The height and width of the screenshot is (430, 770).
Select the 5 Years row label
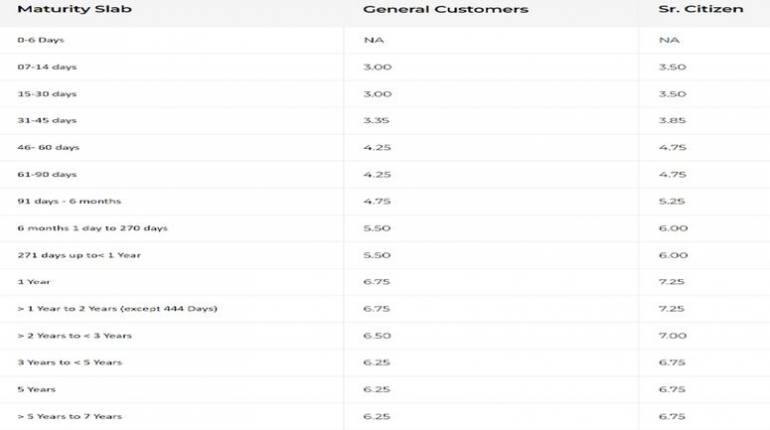tap(36, 390)
